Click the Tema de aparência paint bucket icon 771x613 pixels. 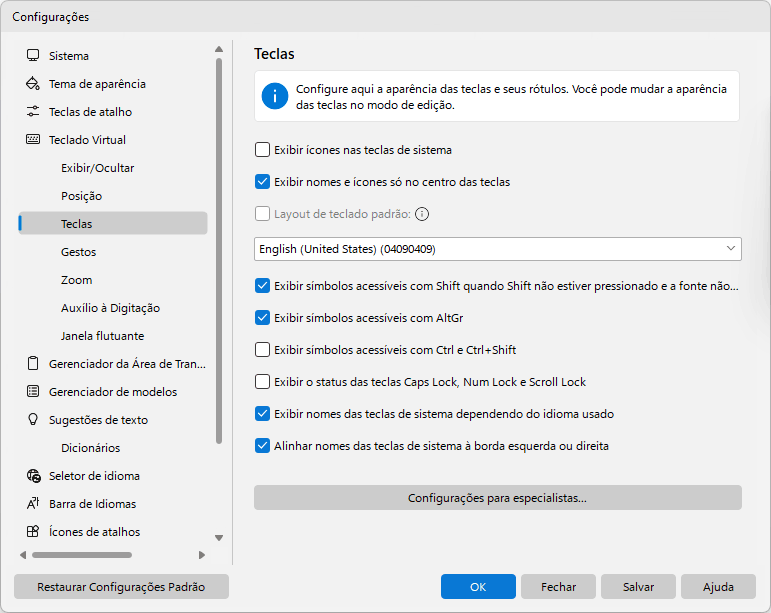33,84
